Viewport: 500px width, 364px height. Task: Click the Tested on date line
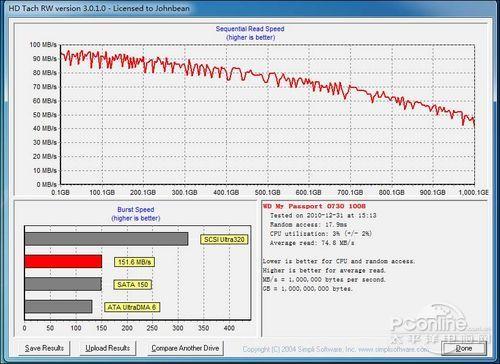[x=323, y=215]
